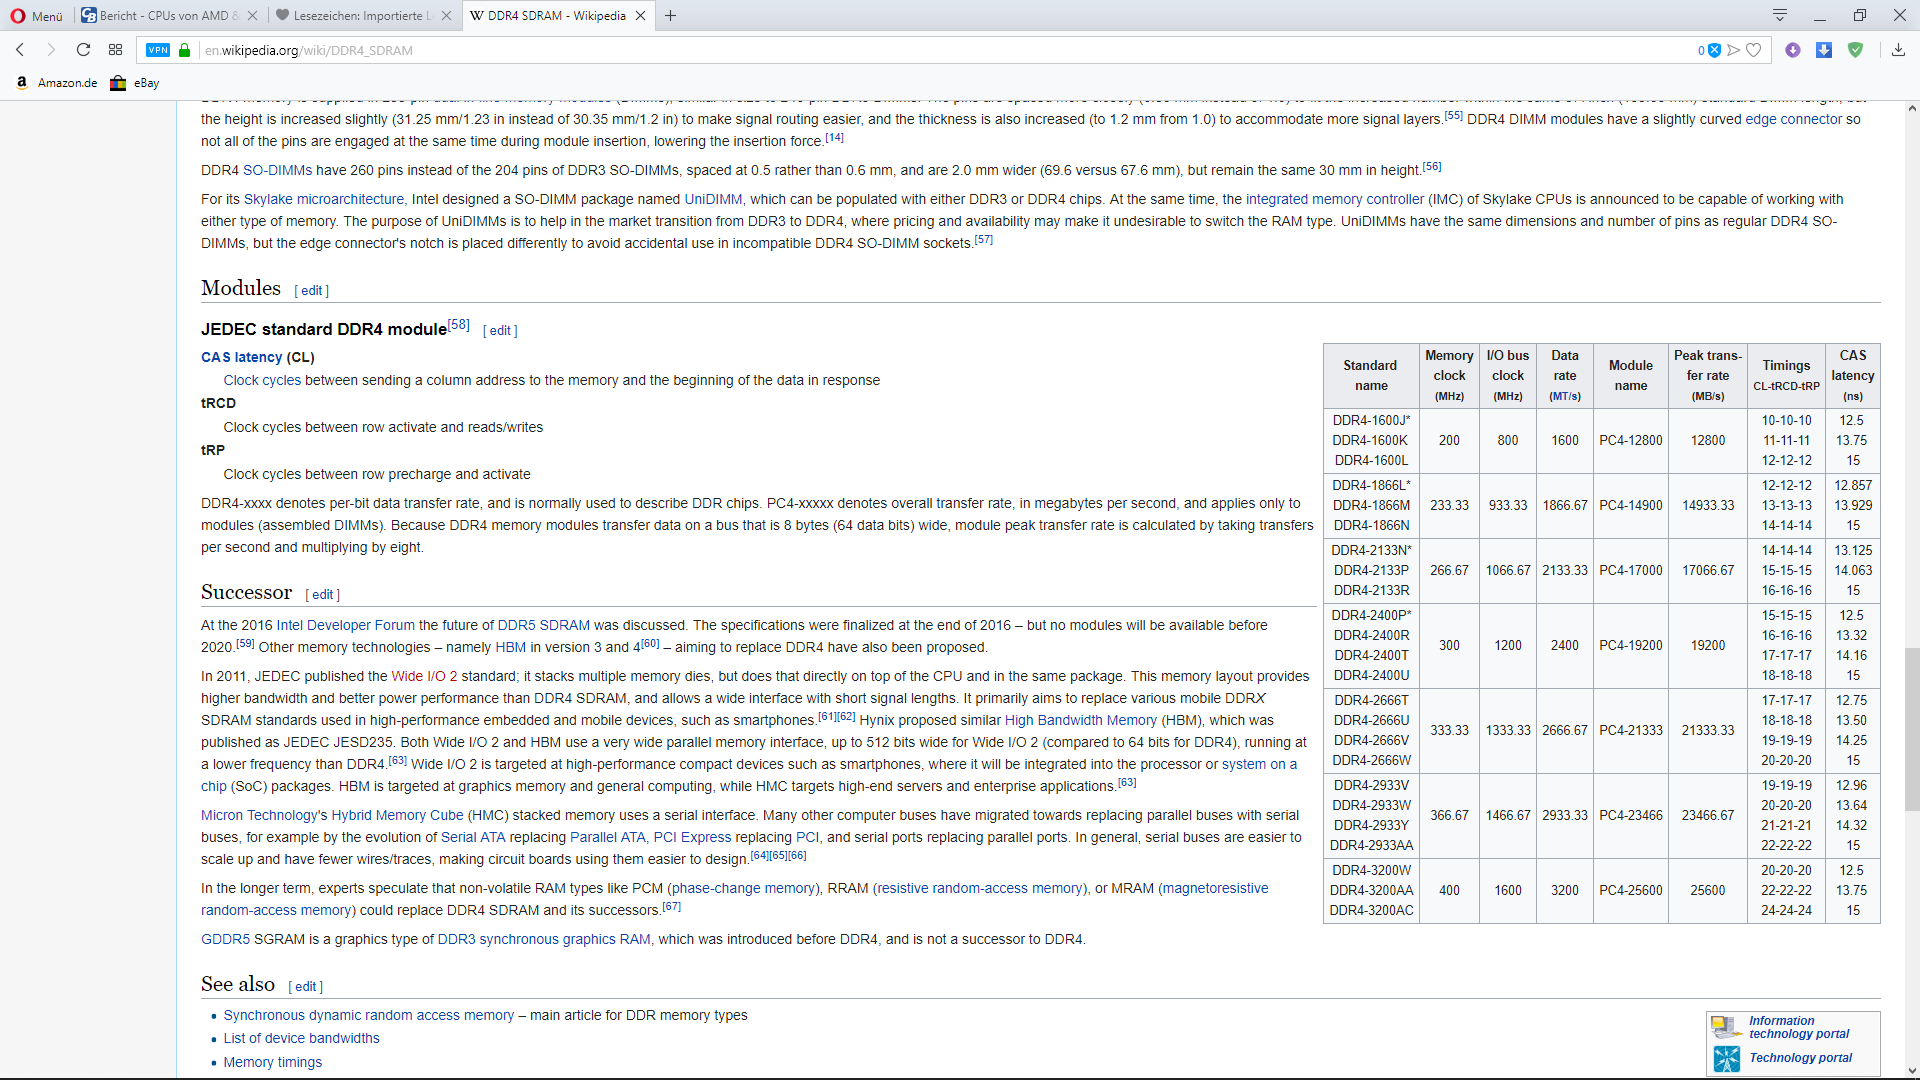The height and width of the screenshot is (1080, 1920).
Task: Close the Bericht - CPUs von AMD tab
Action: pyautogui.click(x=252, y=16)
